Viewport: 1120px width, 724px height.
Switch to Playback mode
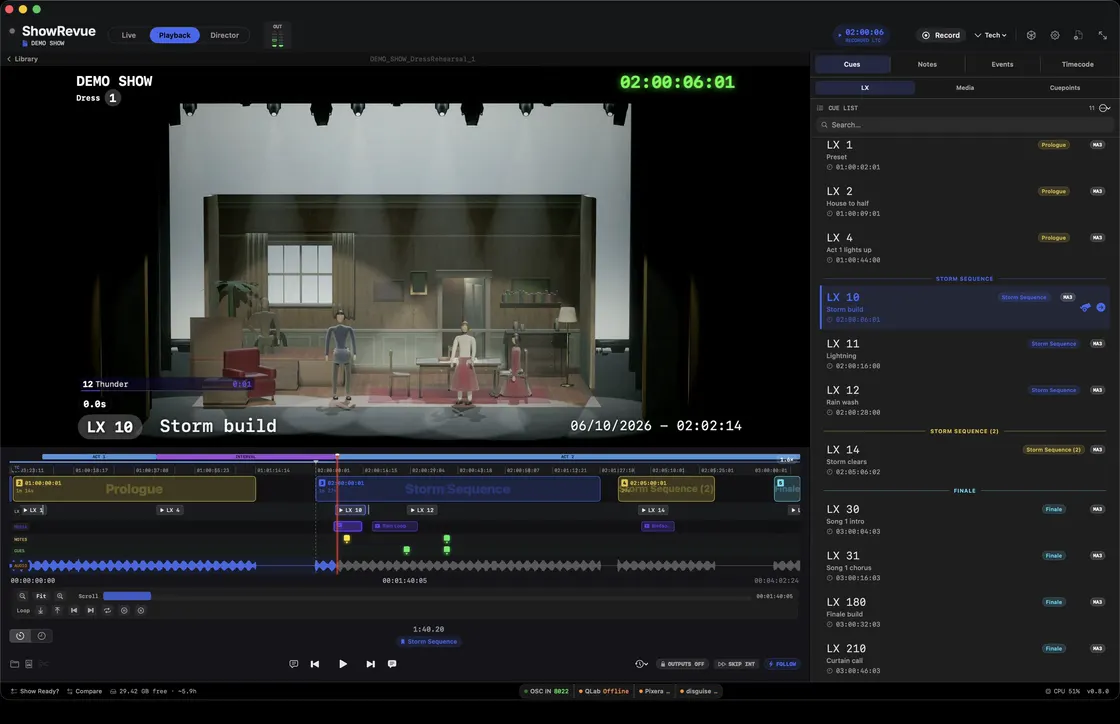pos(174,35)
